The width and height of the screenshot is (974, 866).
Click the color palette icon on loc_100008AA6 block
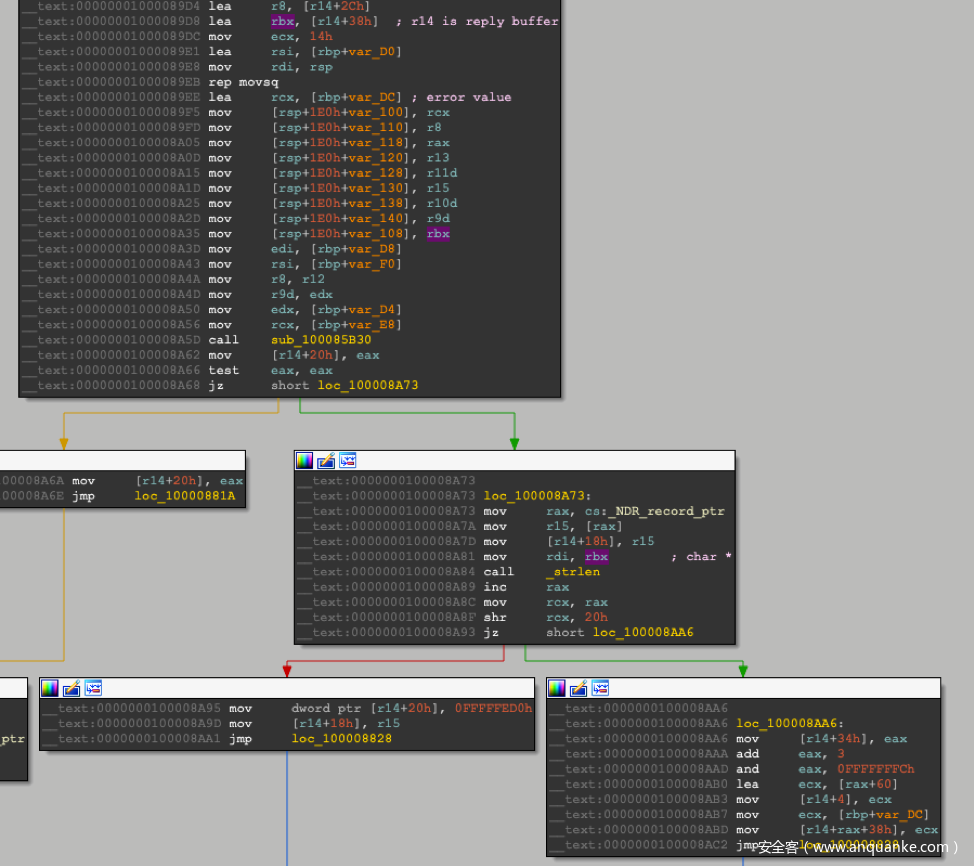pyautogui.click(x=557, y=688)
